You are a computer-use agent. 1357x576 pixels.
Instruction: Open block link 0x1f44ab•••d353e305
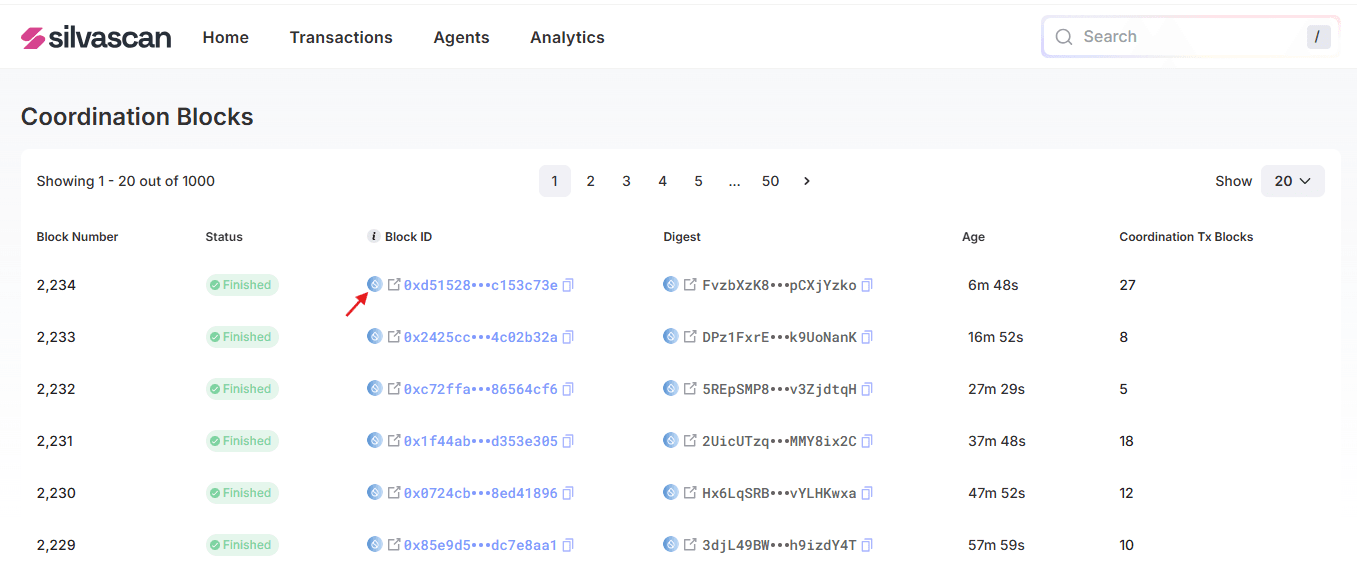point(481,441)
